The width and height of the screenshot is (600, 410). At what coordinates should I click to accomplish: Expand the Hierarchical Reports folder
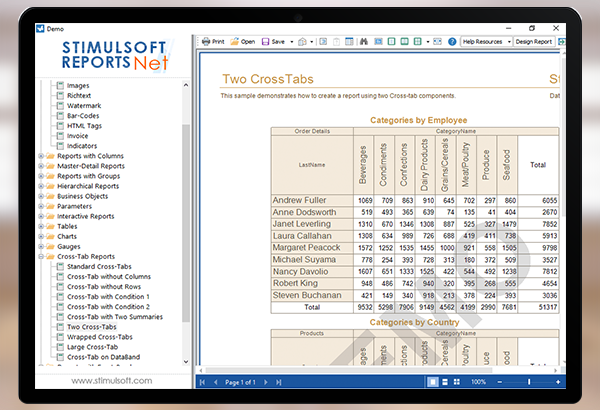pyautogui.click(x=41, y=186)
